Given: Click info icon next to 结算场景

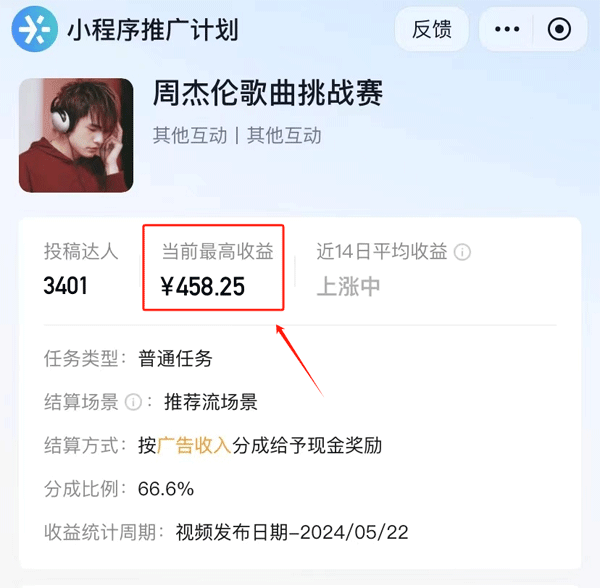Looking at the screenshot, I should click(134, 402).
